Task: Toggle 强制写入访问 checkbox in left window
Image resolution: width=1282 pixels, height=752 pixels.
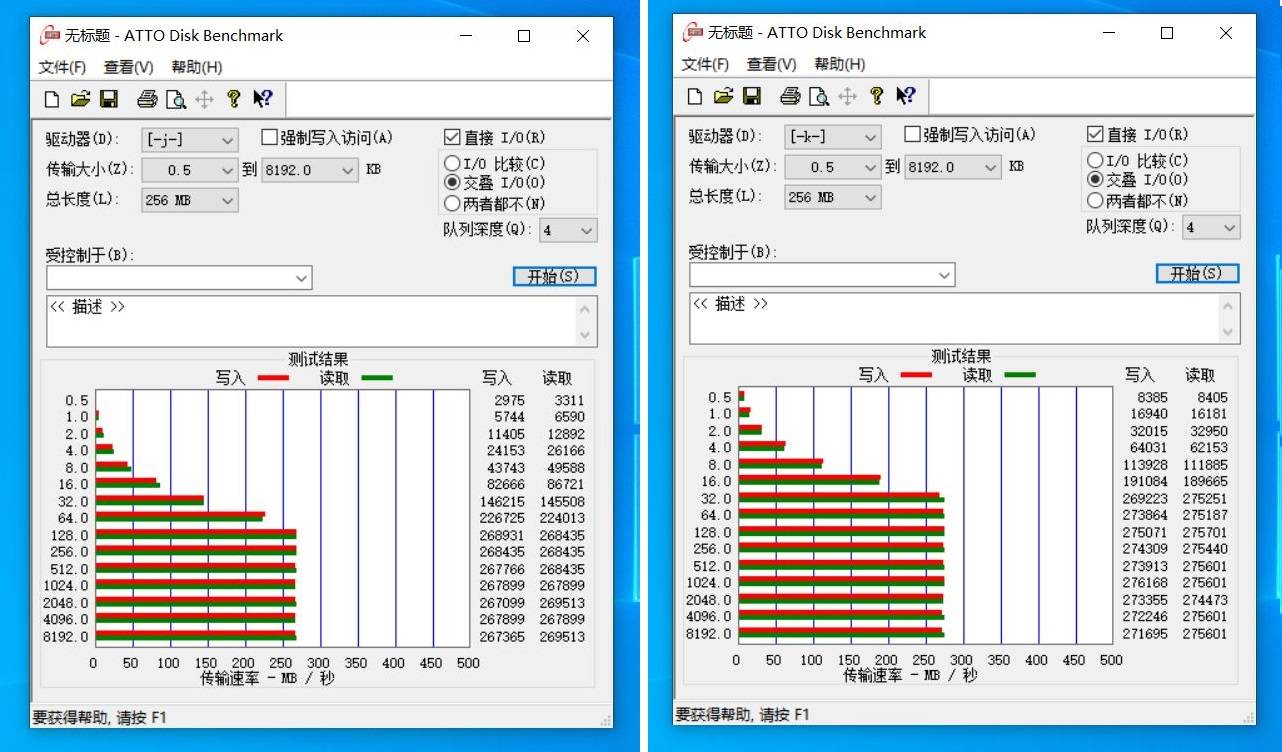Action: [269, 137]
